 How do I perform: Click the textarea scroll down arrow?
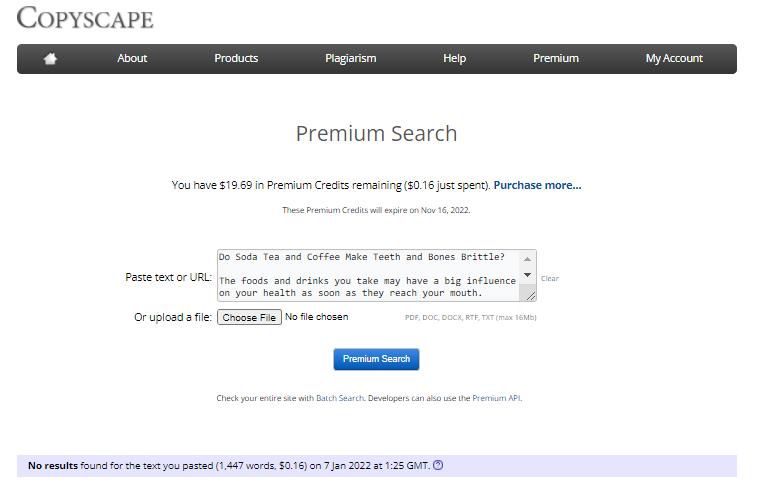tap(527, 275)
